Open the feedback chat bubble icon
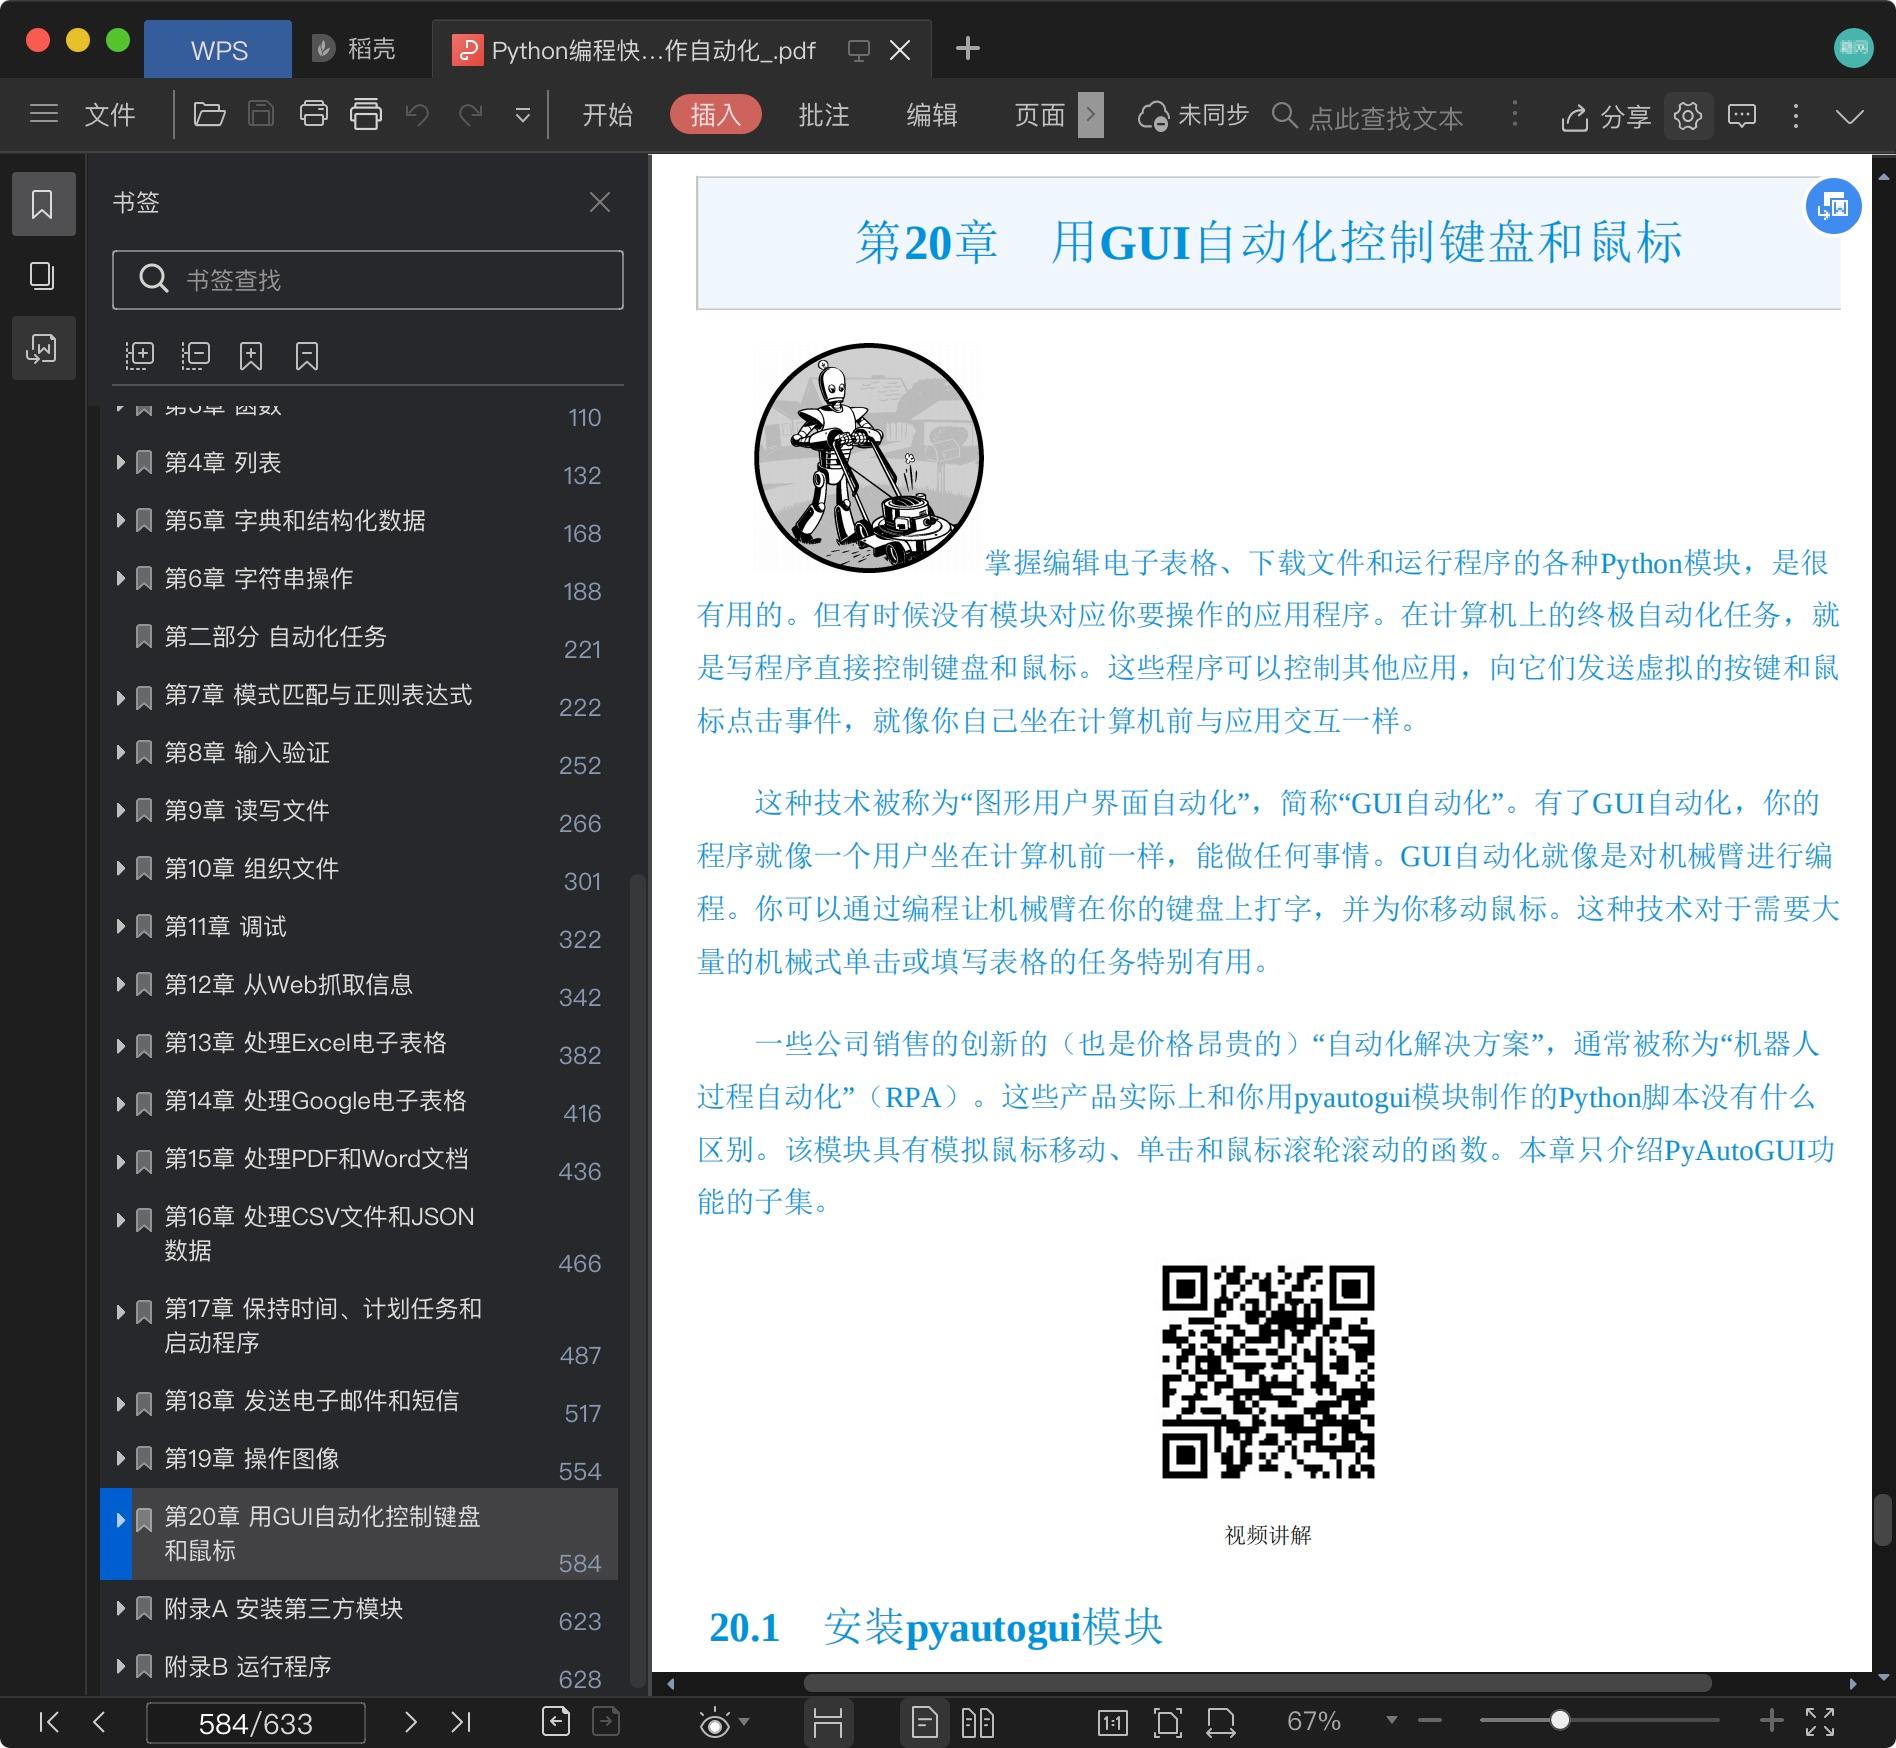The image size is (1896, 1748). pos(1742,116)
